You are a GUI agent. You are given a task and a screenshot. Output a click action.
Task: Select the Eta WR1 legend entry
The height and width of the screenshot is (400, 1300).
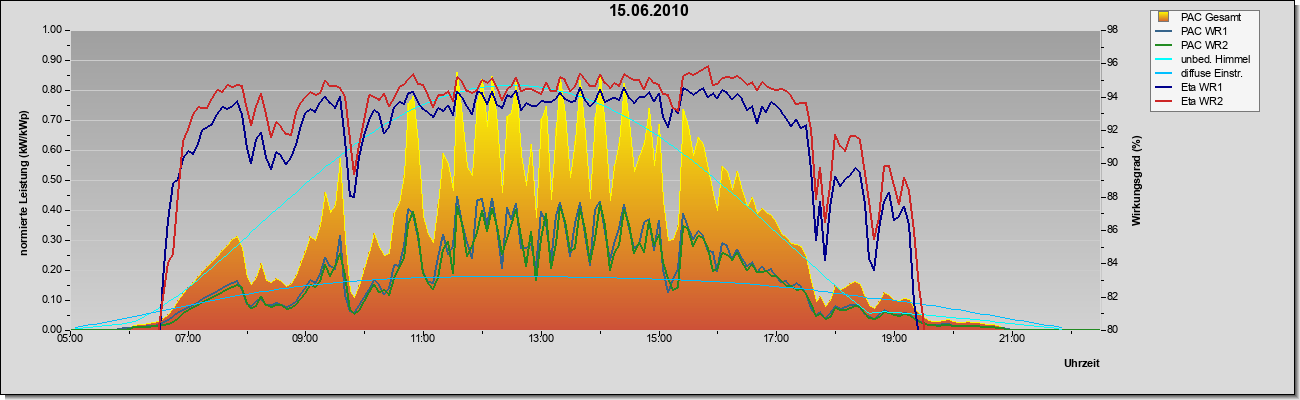click(x=1203, y=88)
